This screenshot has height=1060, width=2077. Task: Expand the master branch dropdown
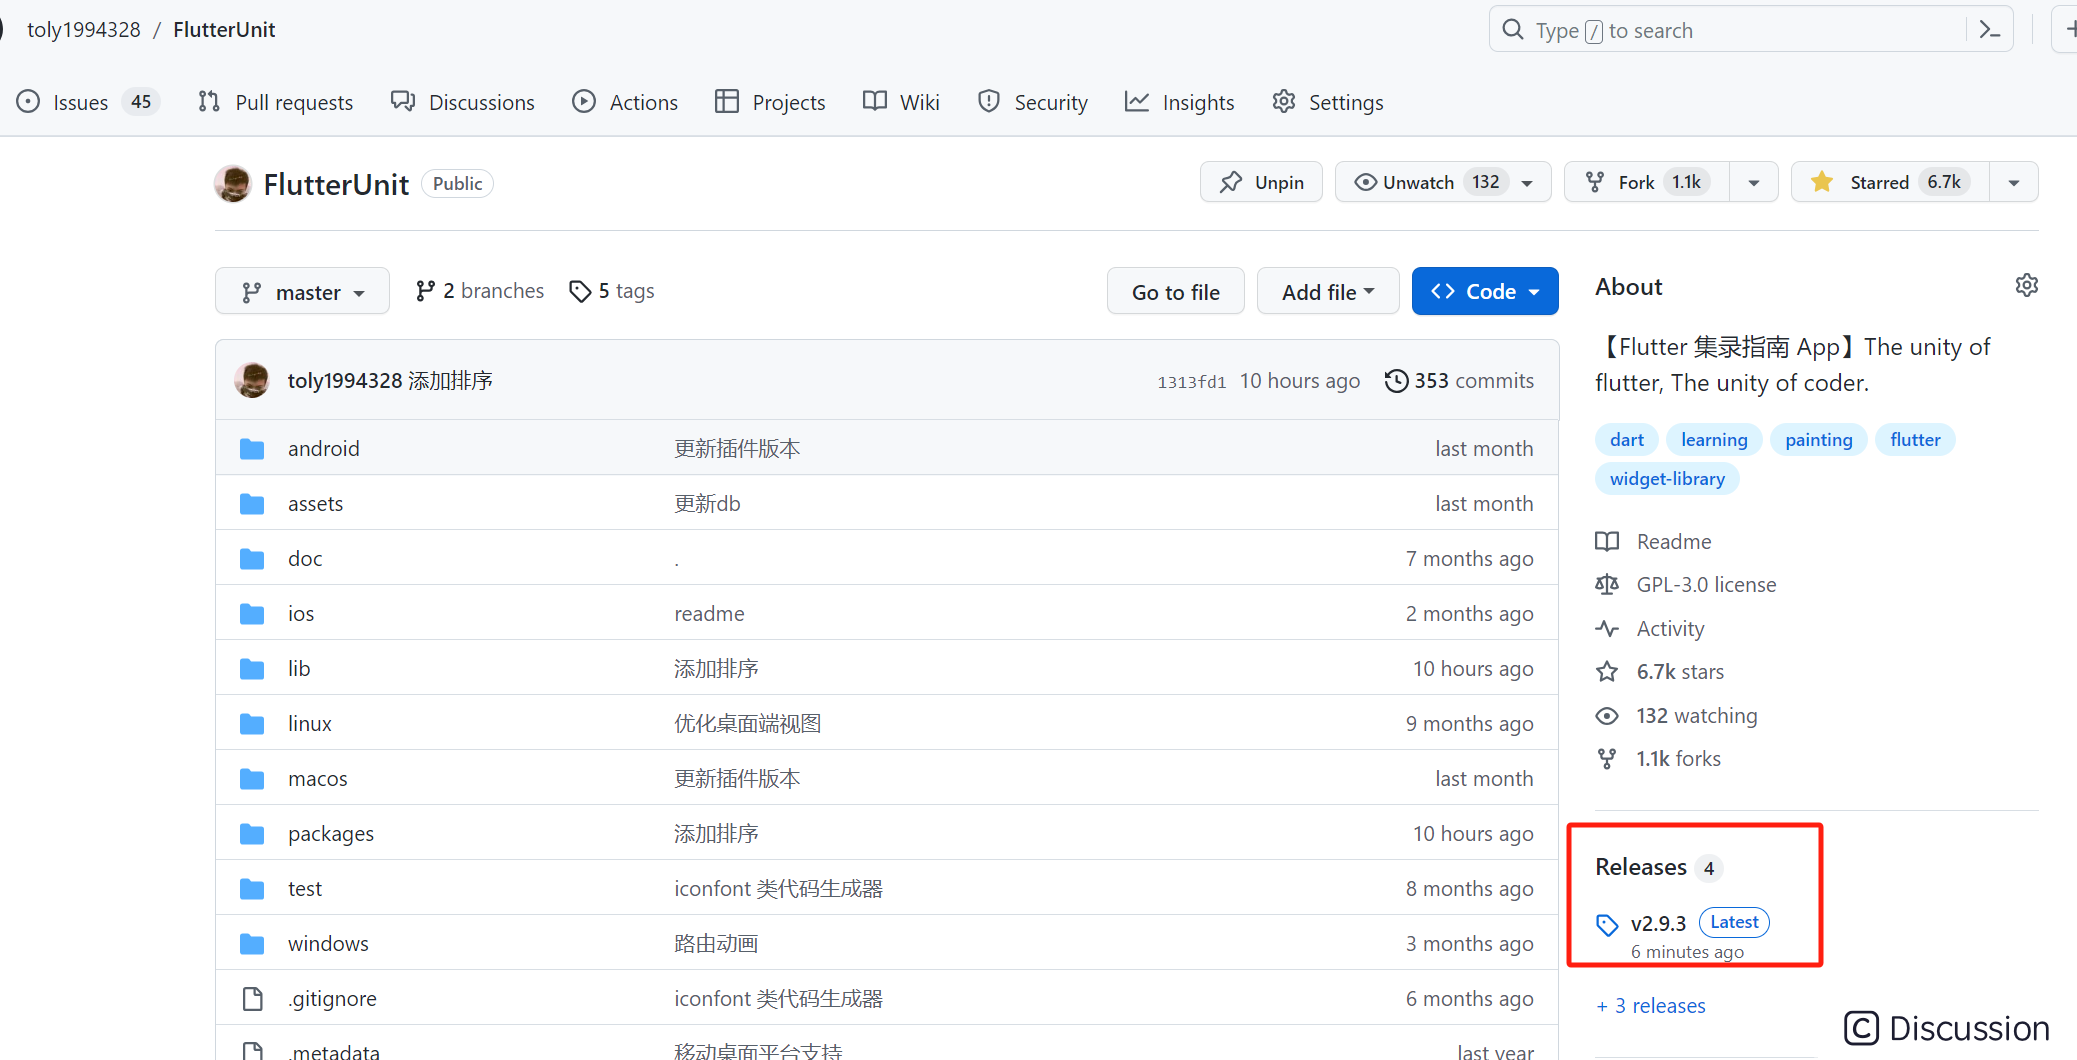tap(302, 291)
